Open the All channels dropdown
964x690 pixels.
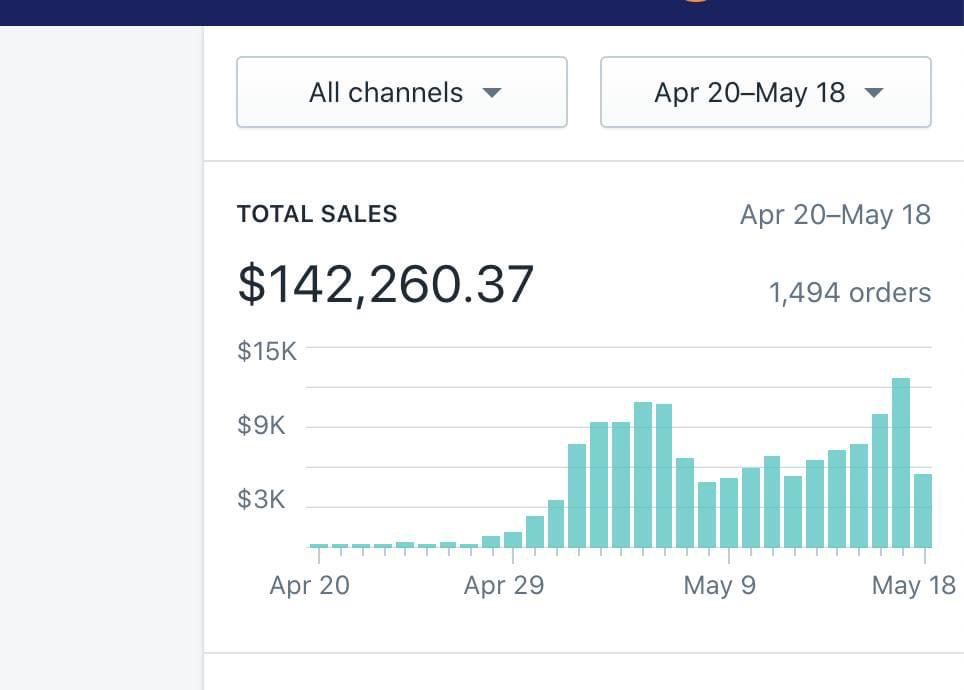[x=401, y=92]
